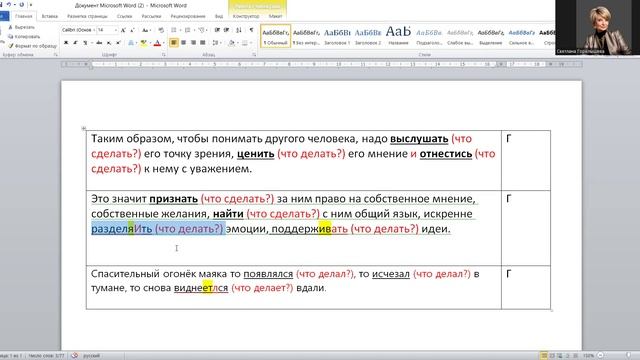Increase font size with the grow font icon
Image resolution: width=640 pixels, height=360 pixels.
pos(123,30)
